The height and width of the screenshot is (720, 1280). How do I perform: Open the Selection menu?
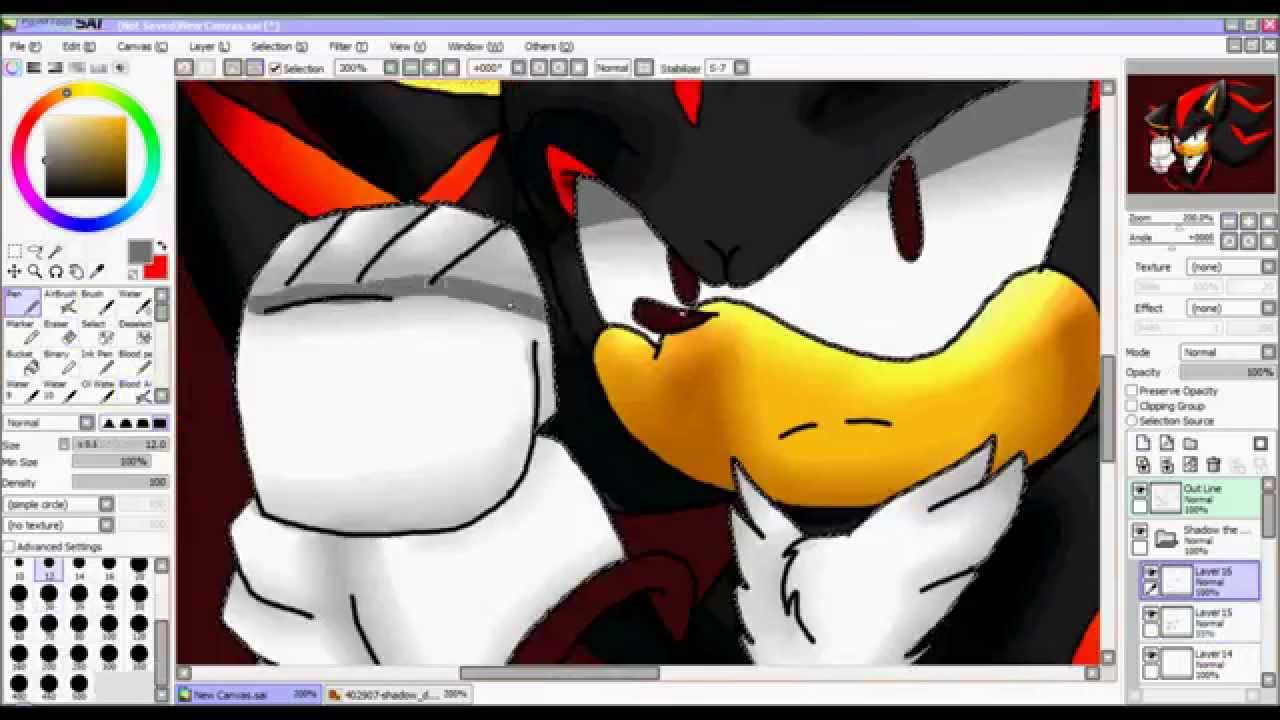(x=279, y=46)
